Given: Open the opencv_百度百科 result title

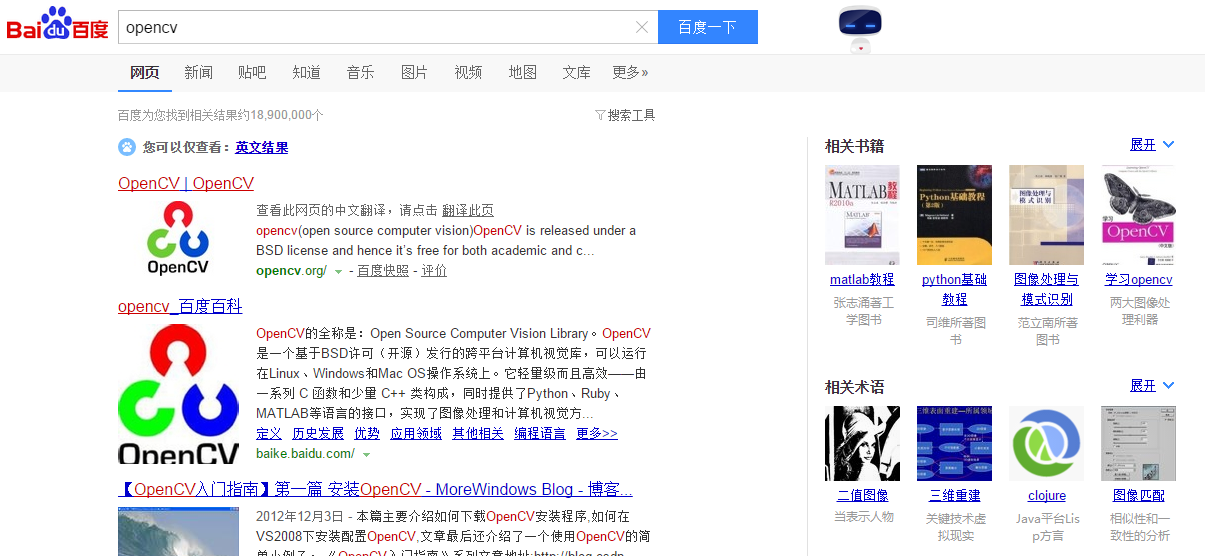Looking at the screenshot, I should coord(180,307).
